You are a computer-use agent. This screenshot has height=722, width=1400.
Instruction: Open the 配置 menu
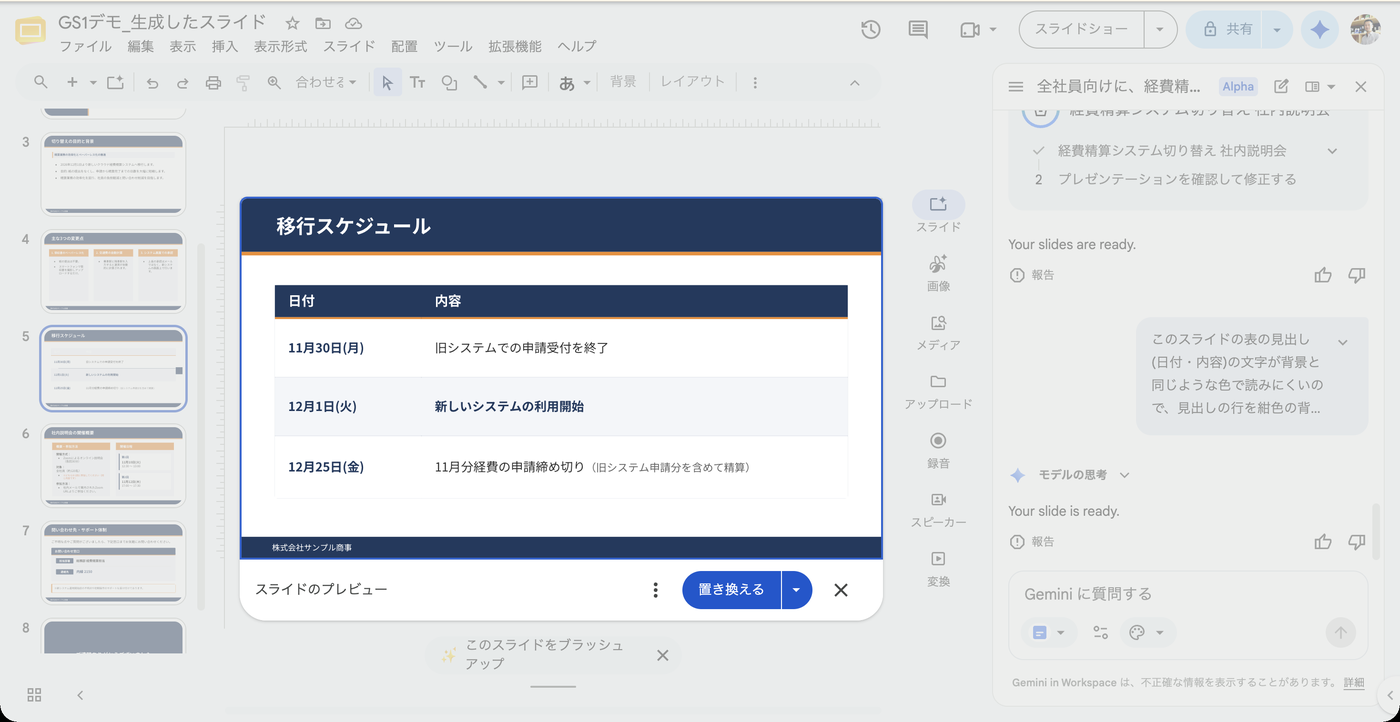coord(404,46)
